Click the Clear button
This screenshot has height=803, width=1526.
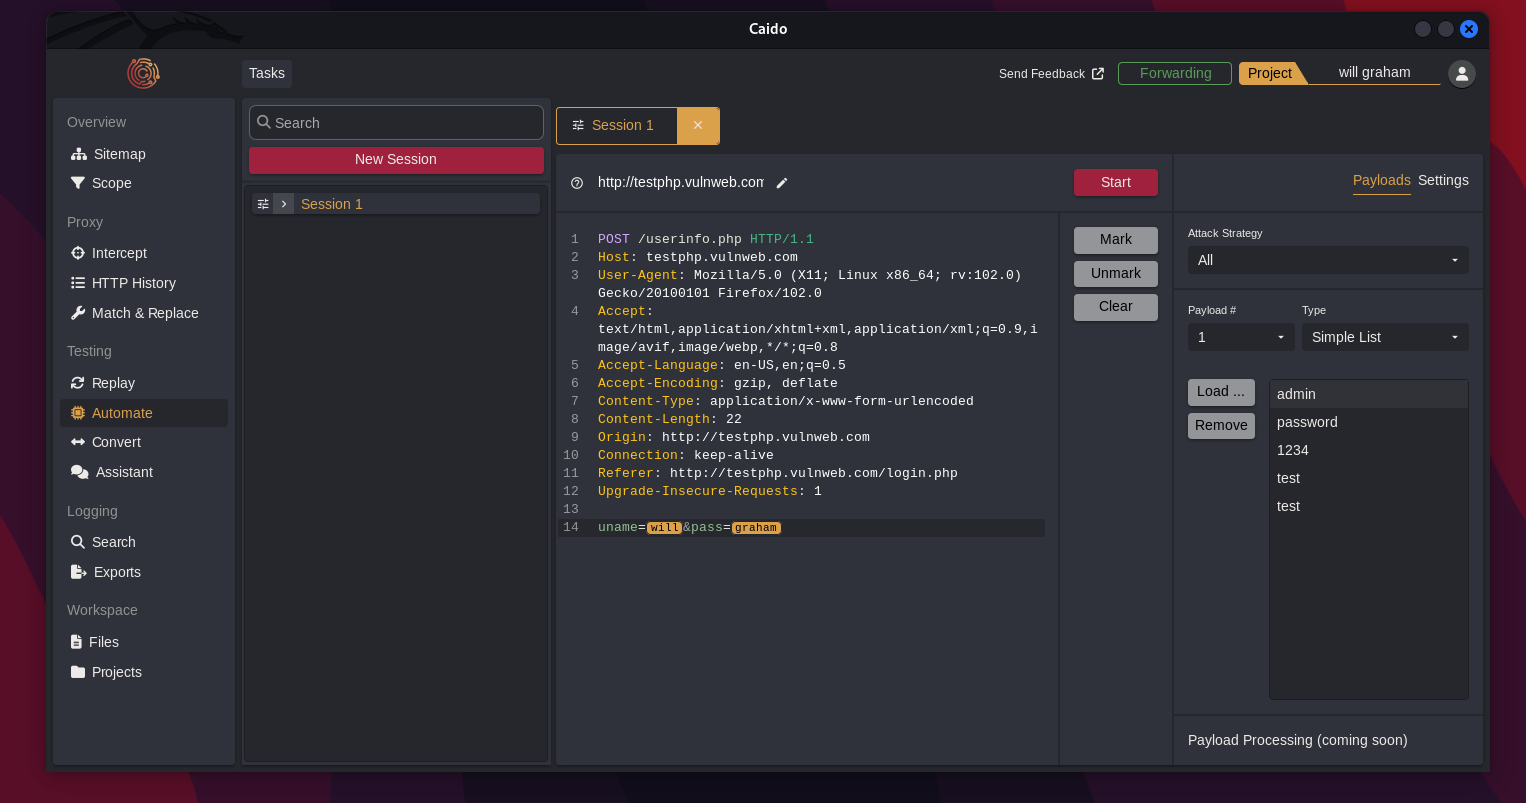[x=1116, y=307]
